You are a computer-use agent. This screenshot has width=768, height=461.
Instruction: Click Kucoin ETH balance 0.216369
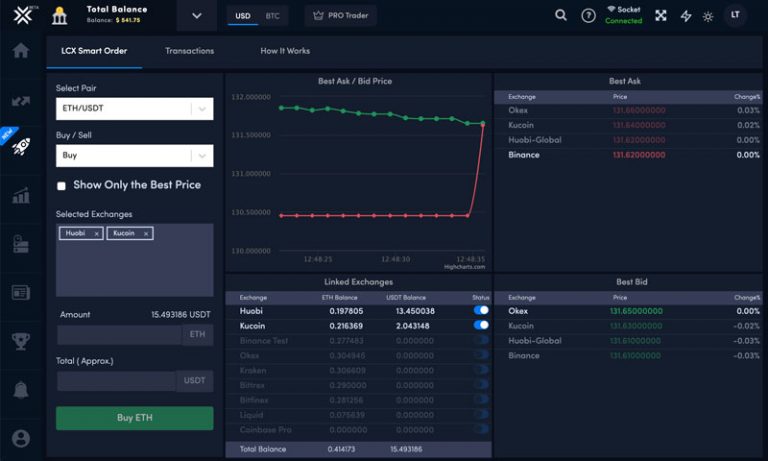tap(346, 326)
